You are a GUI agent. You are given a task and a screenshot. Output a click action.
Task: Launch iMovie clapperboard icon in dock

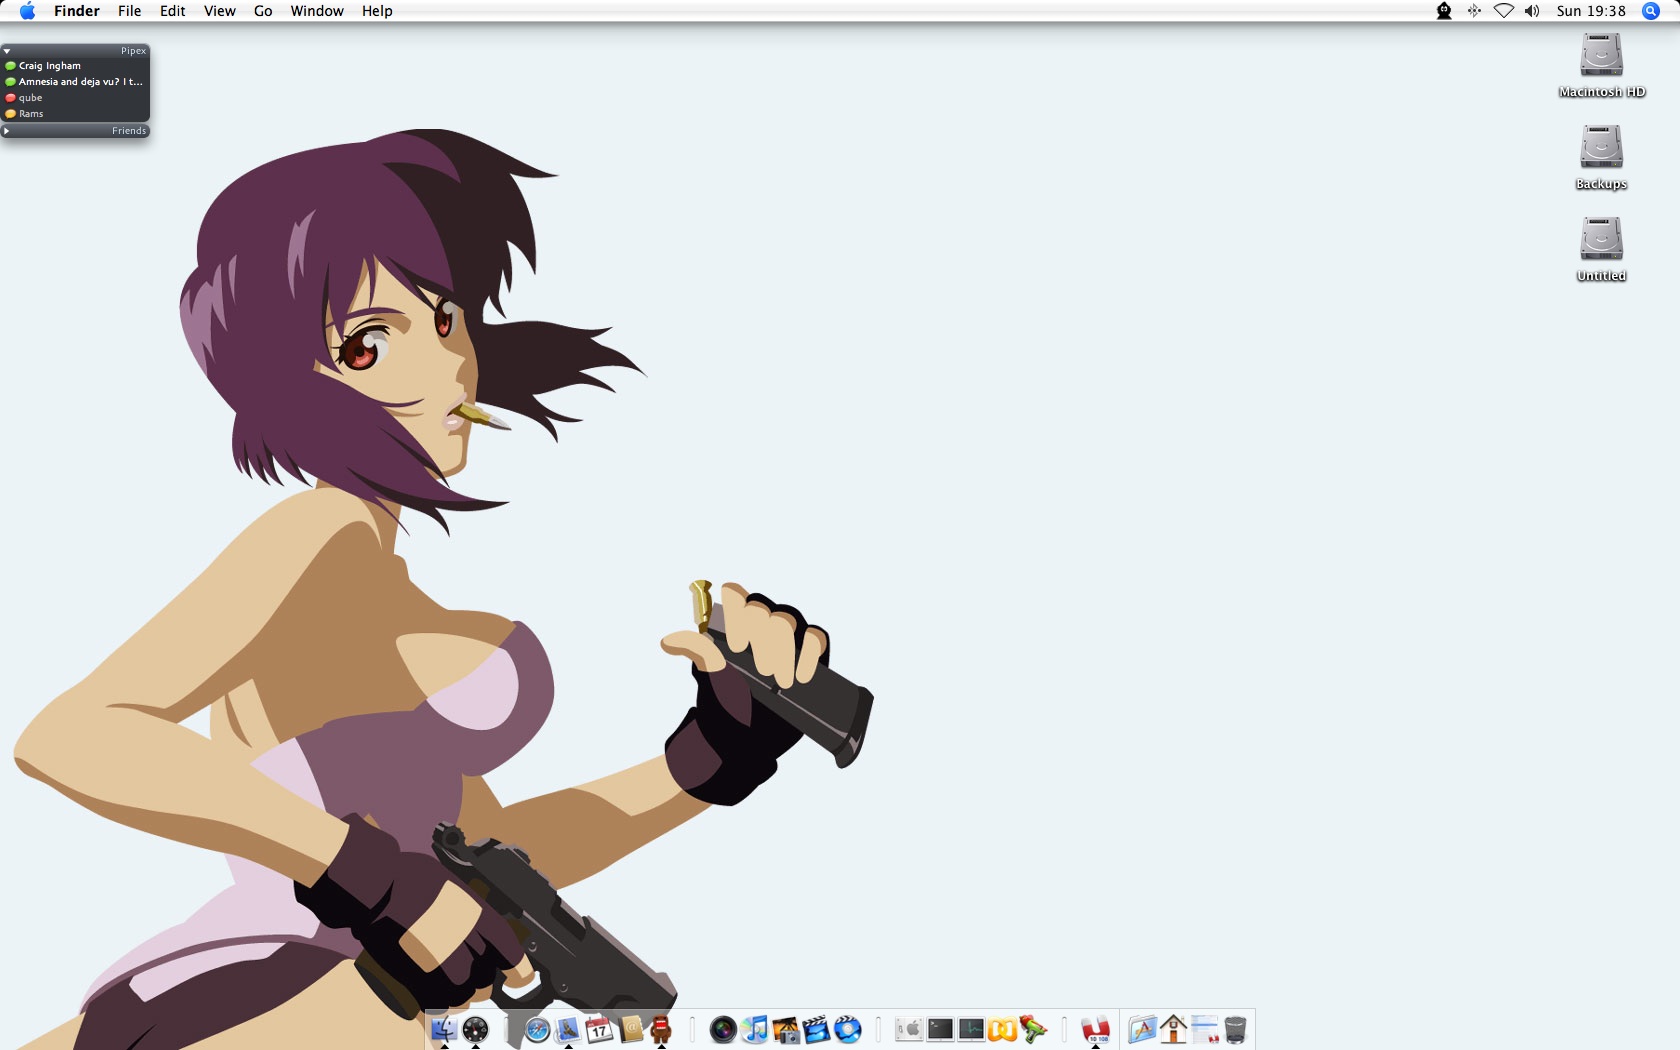(x=817, y=1029)
